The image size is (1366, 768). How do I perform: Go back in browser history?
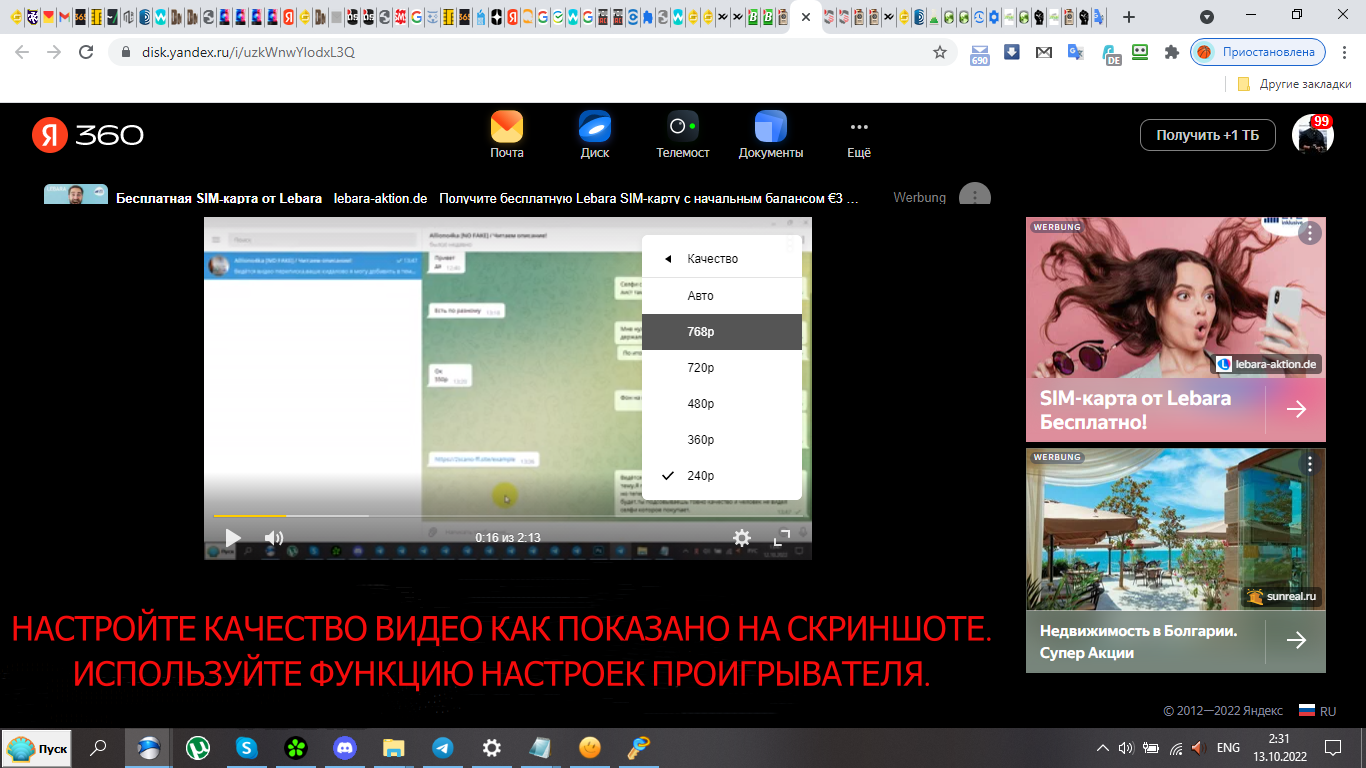pos(22,52)
